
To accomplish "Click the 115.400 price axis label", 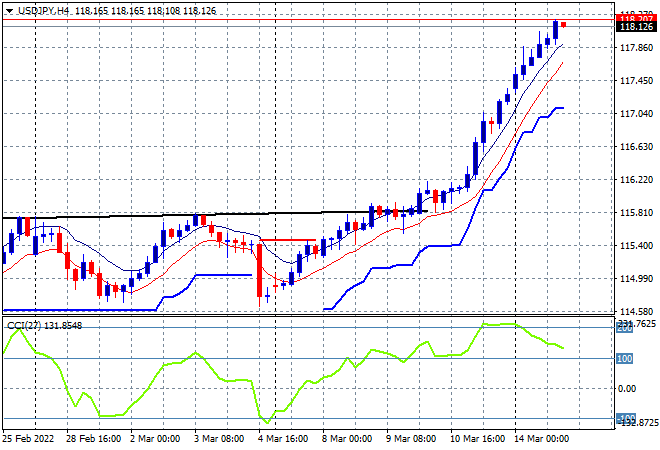I will click(636, 245).
